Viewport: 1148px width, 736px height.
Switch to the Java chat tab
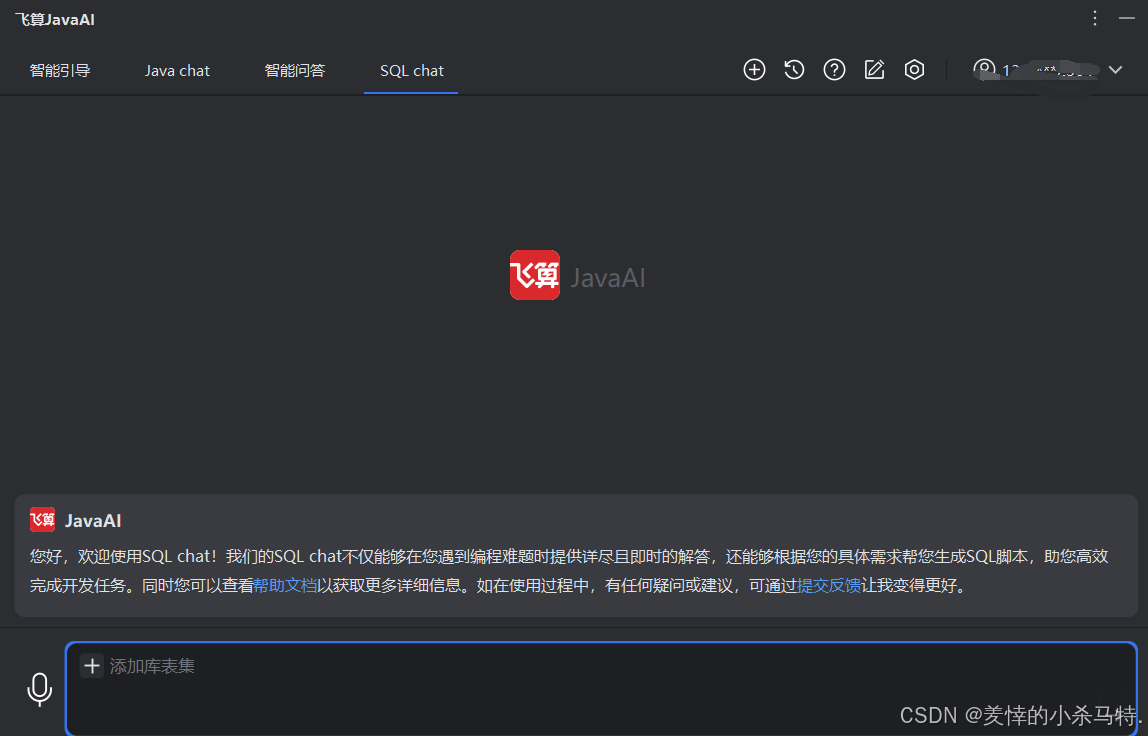tap(177, 70)
